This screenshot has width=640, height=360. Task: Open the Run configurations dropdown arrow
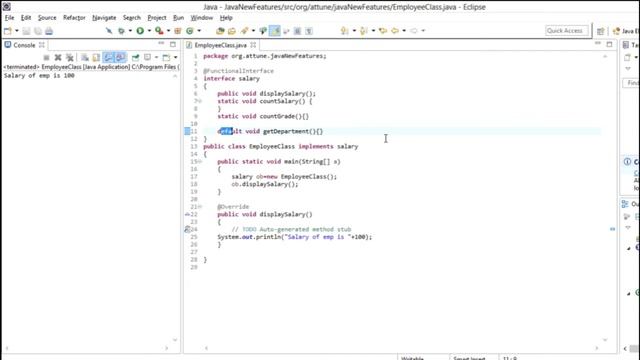tap(149, 31)
